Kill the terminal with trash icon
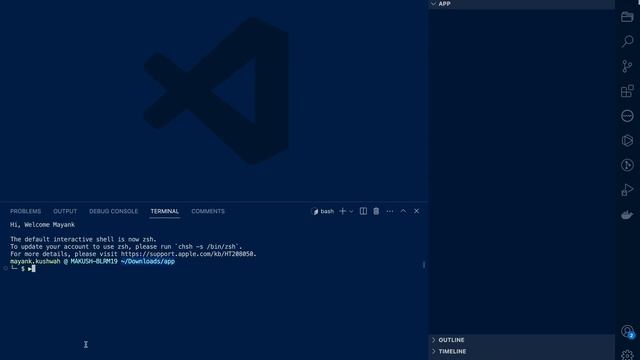Viewport: 640px width, 360px height. coord(376,211)
